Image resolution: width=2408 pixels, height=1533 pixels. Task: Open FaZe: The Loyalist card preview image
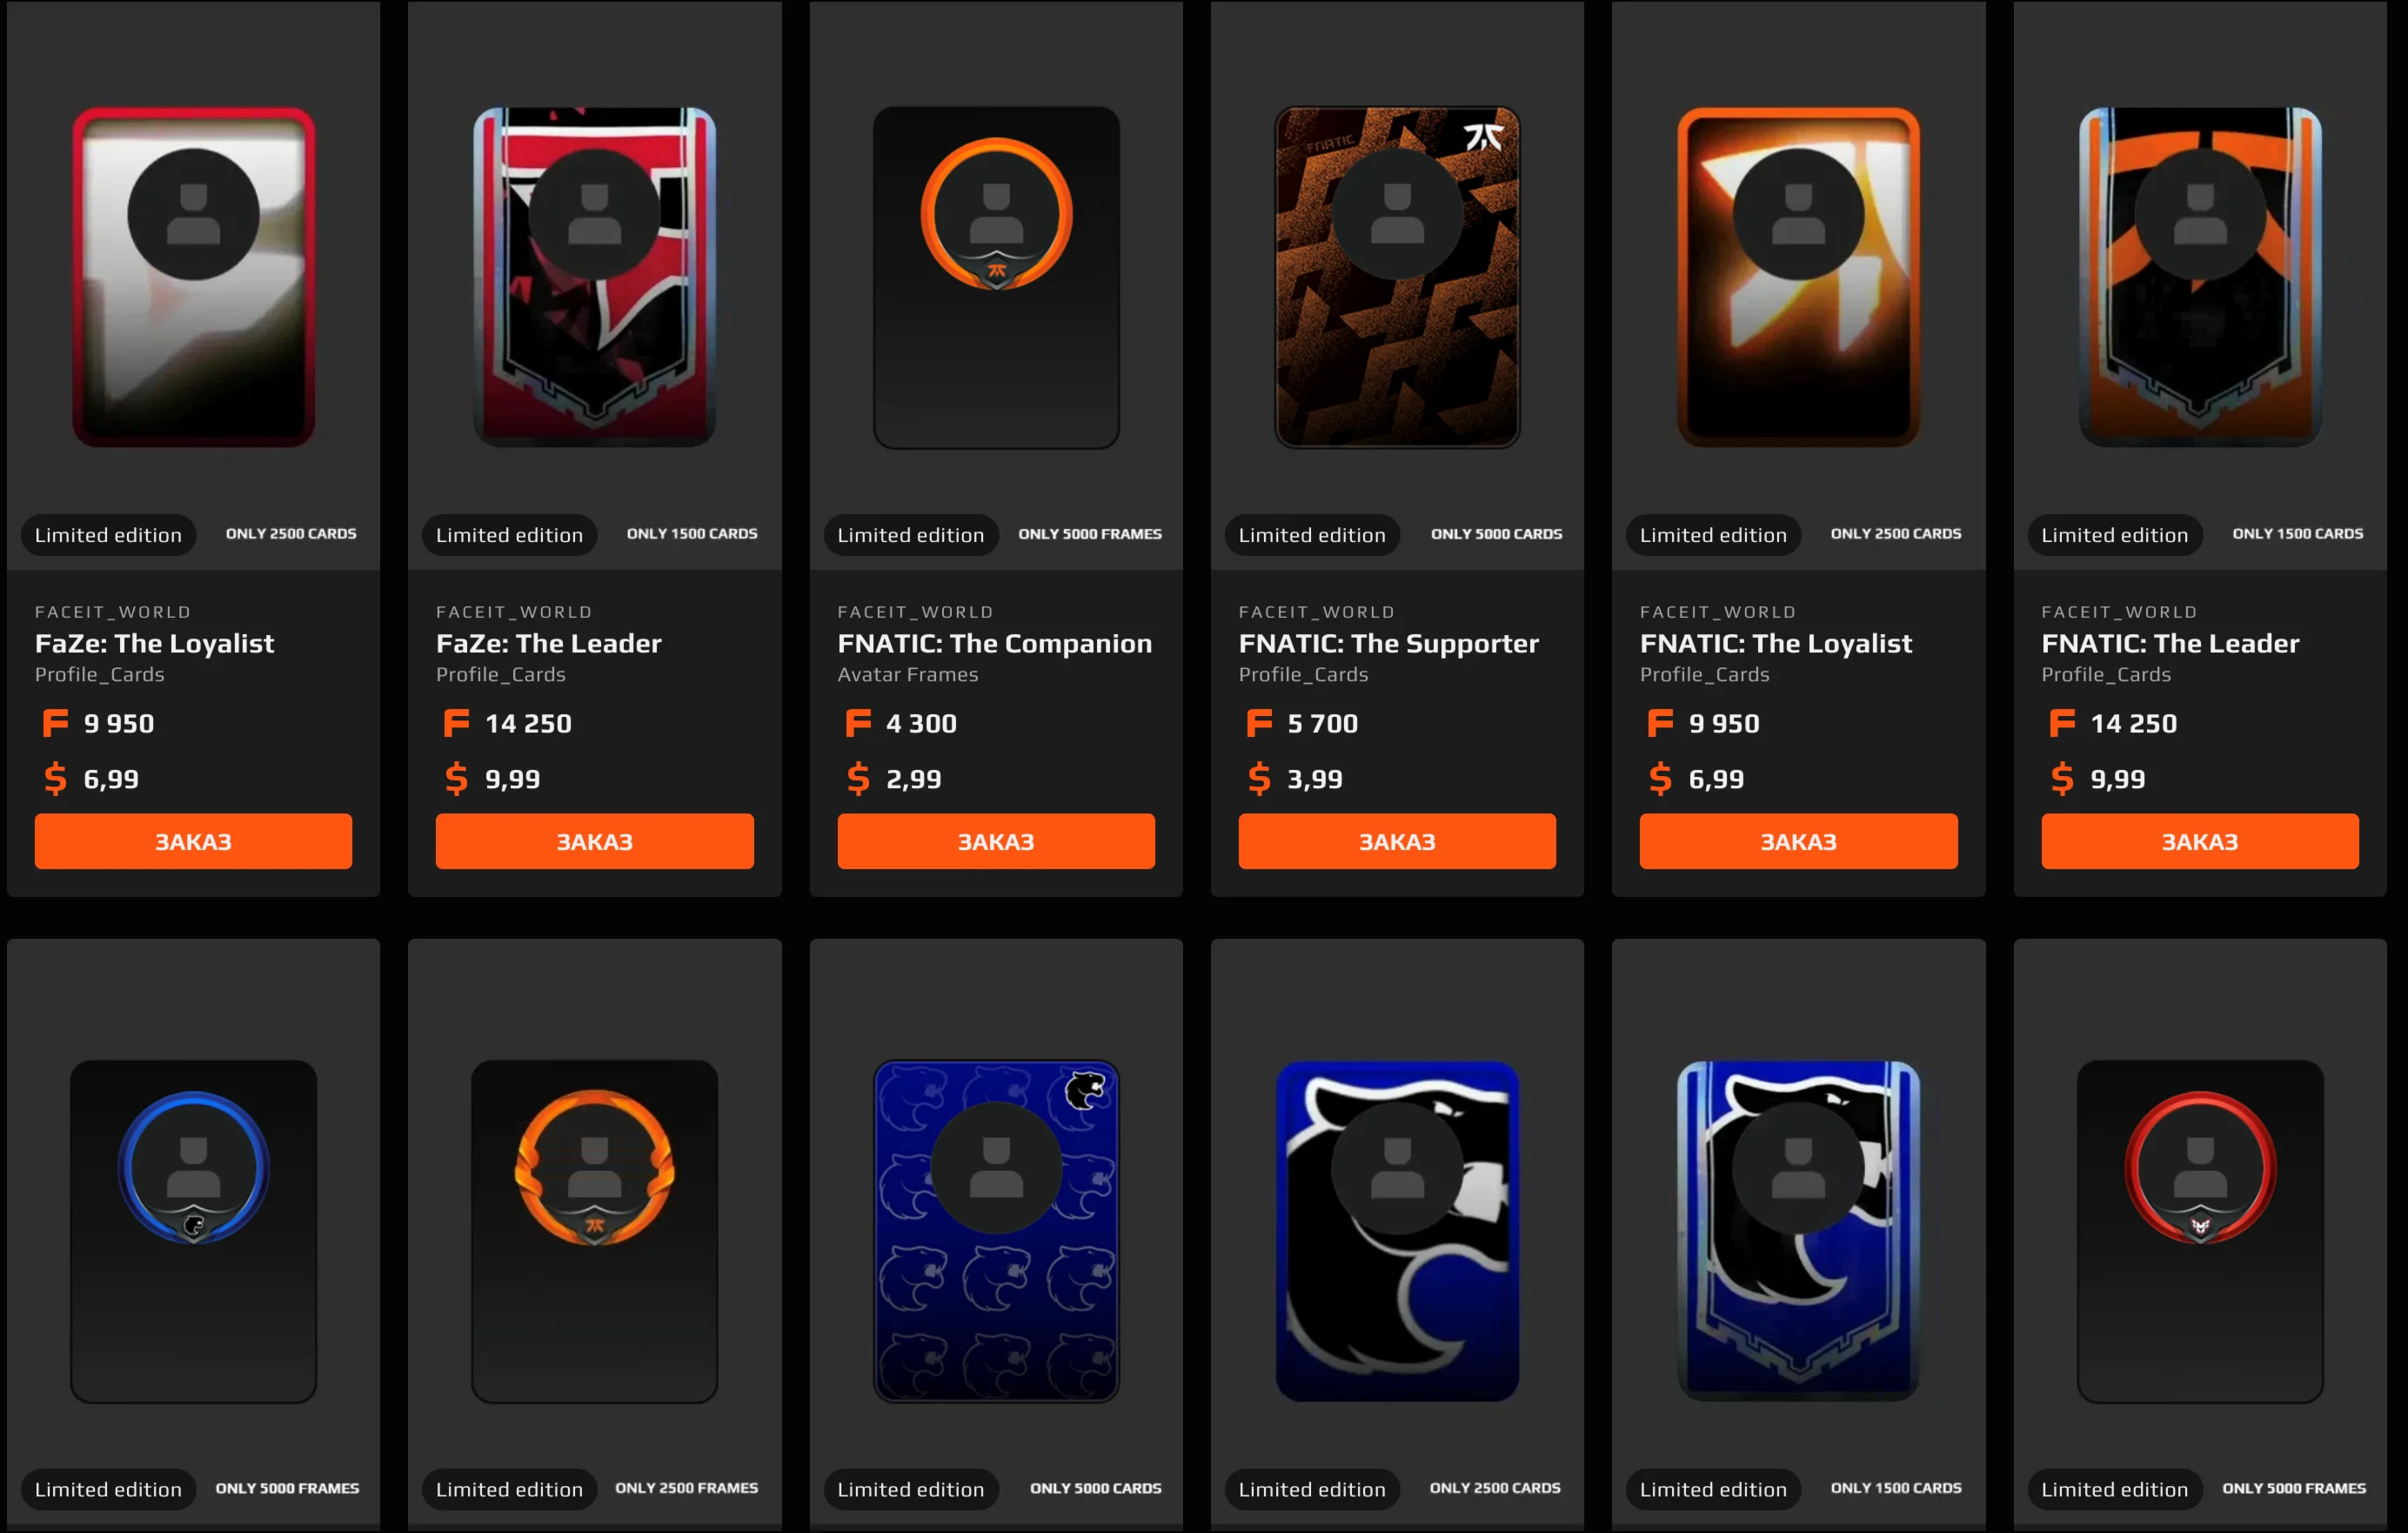tap(193, 277)
